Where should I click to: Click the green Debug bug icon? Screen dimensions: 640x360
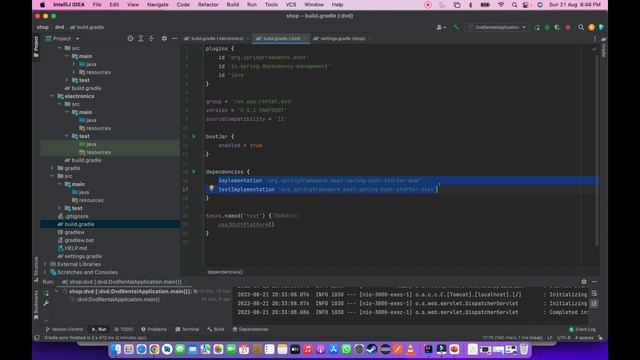coord(547,27)
